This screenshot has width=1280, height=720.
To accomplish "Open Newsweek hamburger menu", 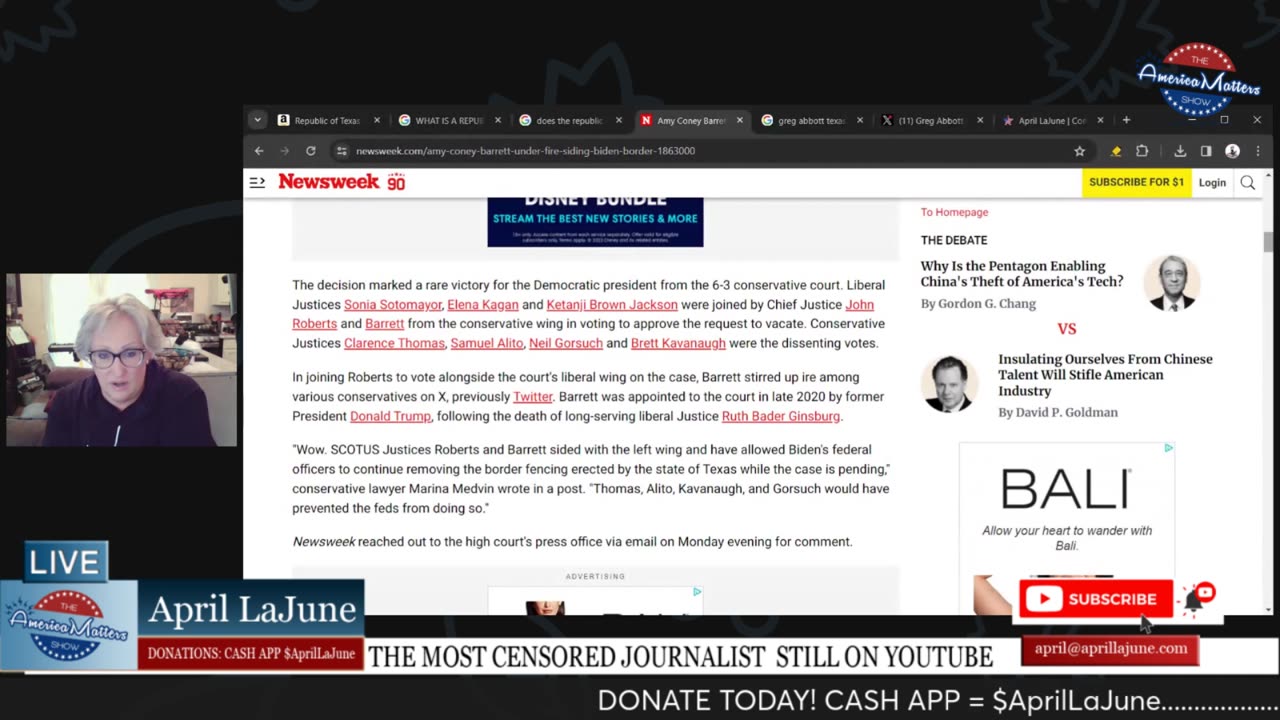I will click(x=257, y=182).
